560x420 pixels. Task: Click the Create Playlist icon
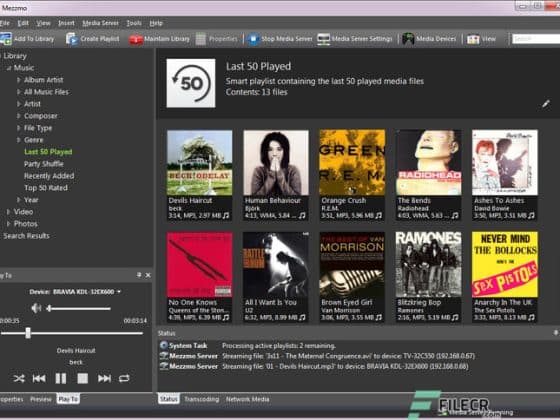pyautogui.click(x=72, y=39)
